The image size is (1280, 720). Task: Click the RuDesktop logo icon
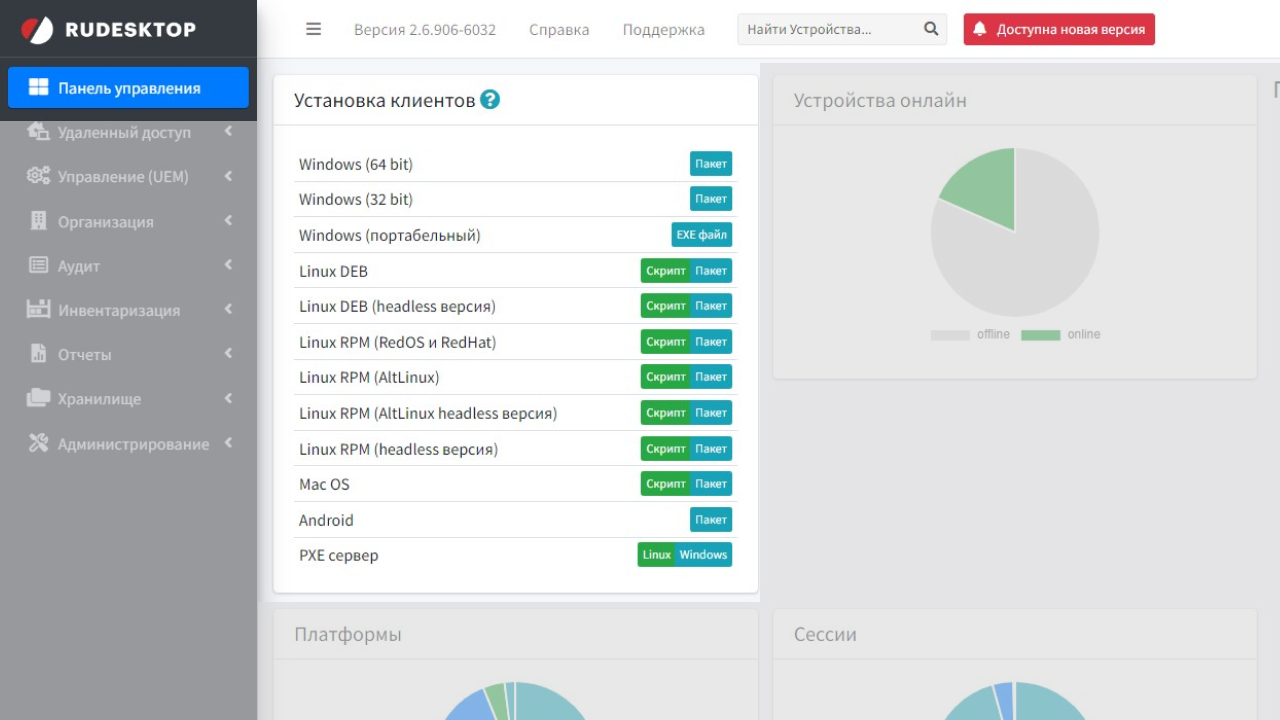pyautogui.click(x=37, y=30)
